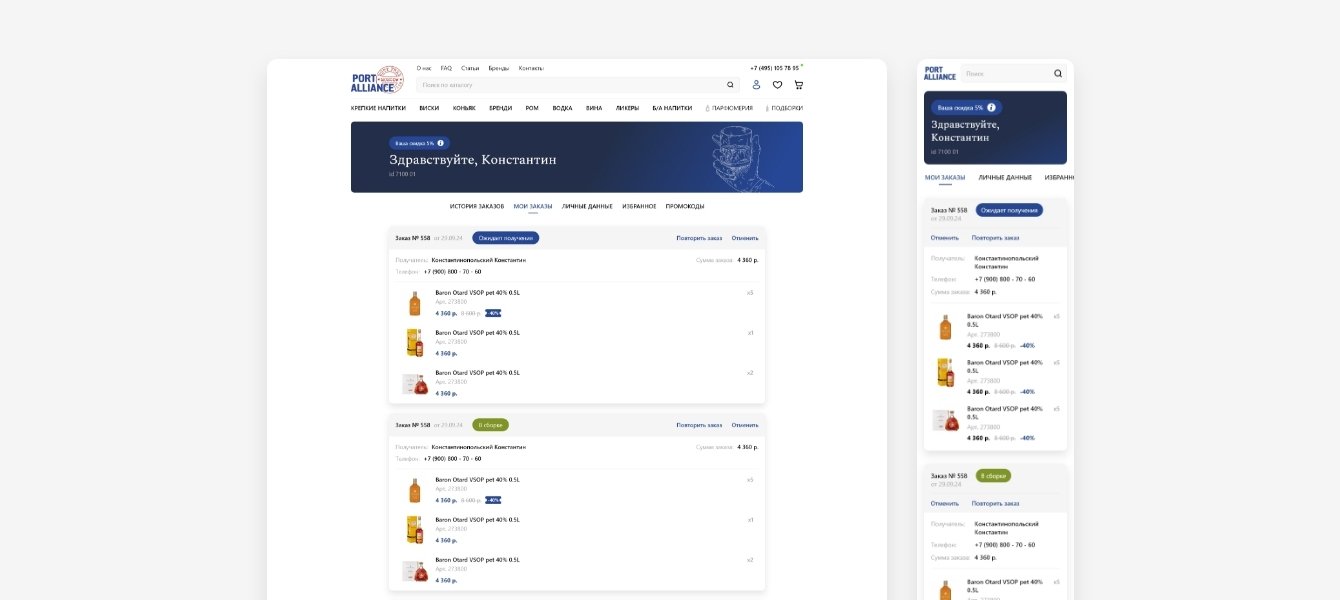
Task: Click mobile 'Ожидает получения' status badge
Action: tap(1009, 210)
